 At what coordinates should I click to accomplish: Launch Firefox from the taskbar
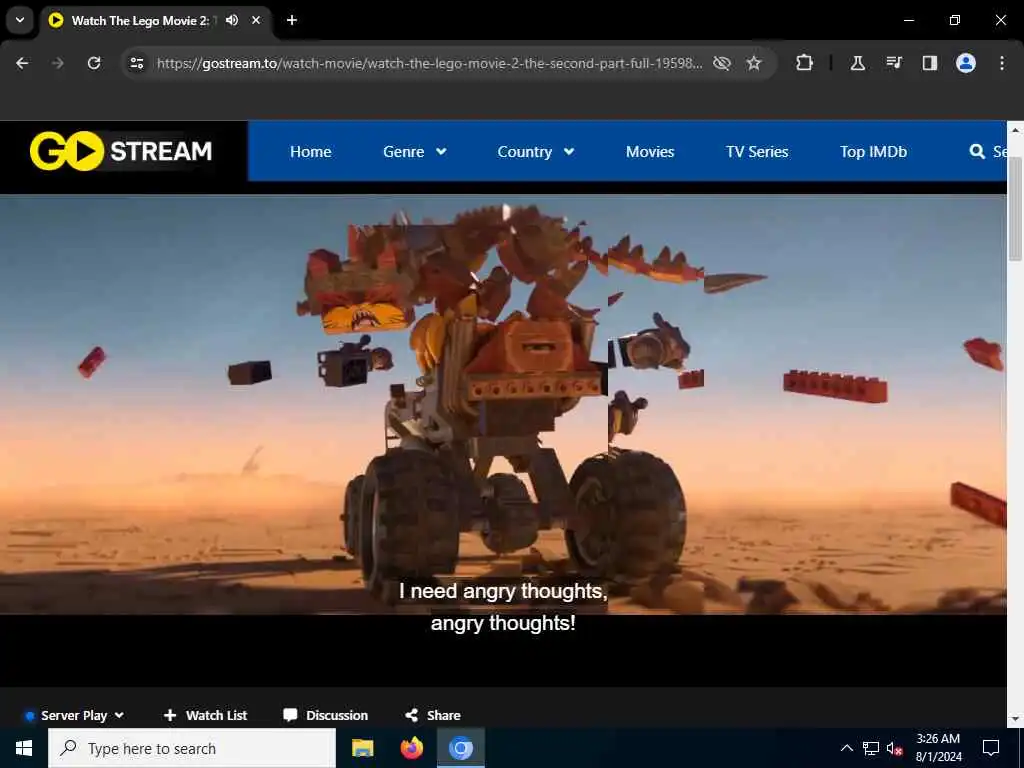[411, 748]
